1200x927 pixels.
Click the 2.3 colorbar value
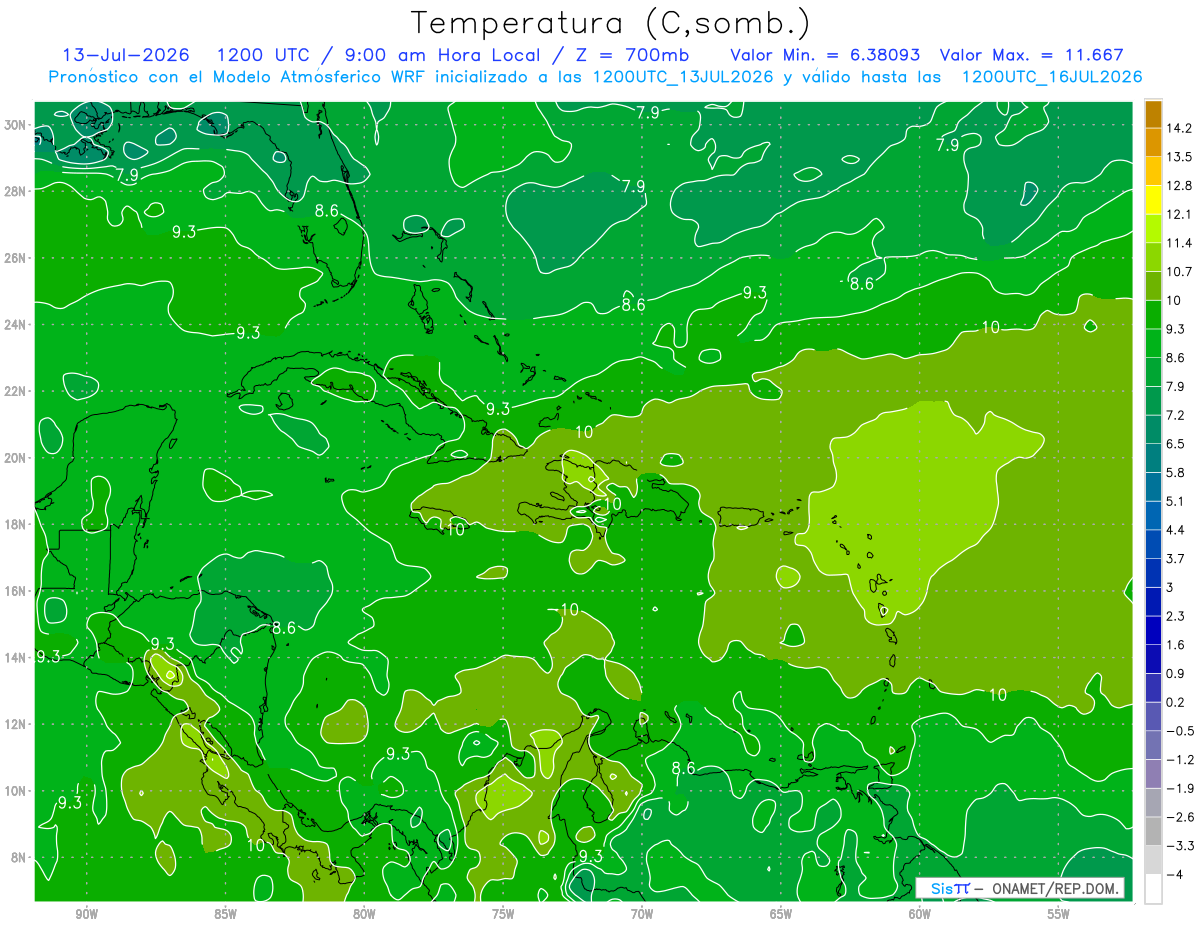[x=1176, y=616]
